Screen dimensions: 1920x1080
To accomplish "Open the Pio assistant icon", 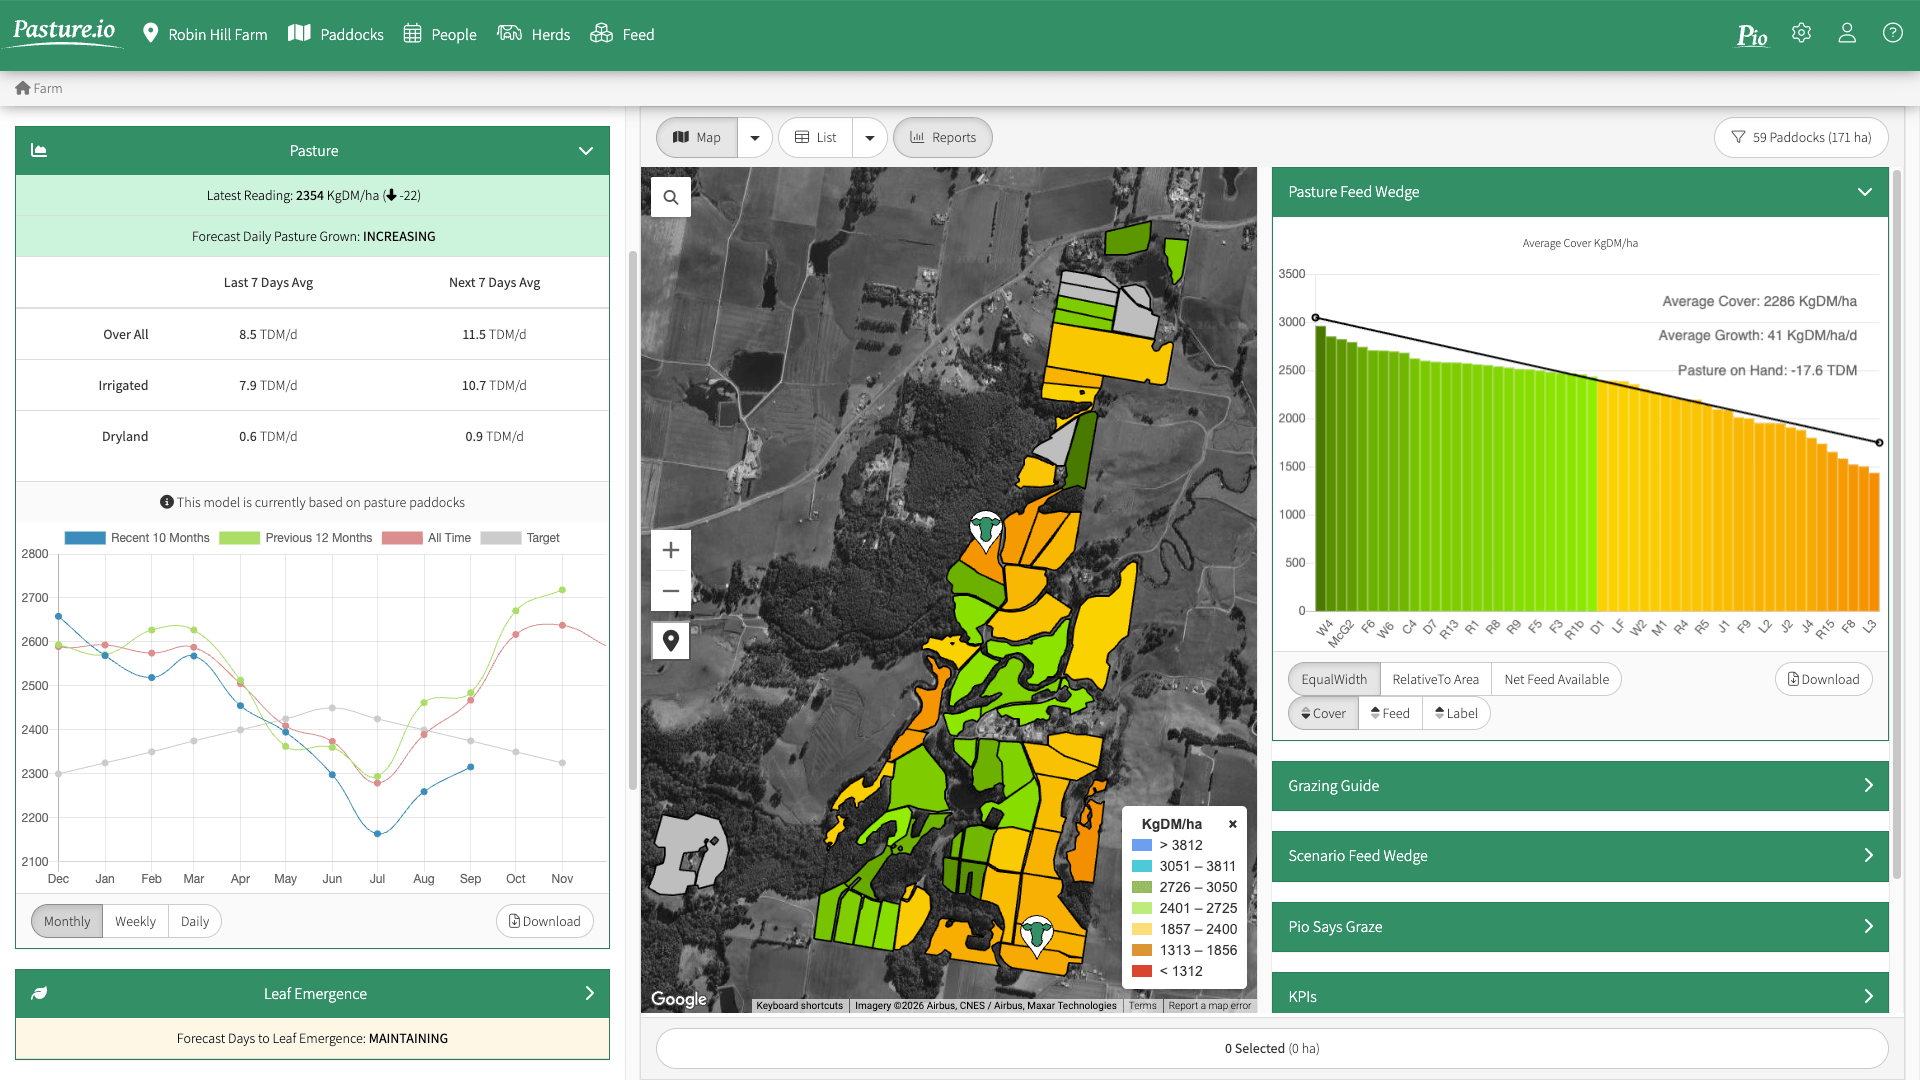I will tap(1752, 35).
